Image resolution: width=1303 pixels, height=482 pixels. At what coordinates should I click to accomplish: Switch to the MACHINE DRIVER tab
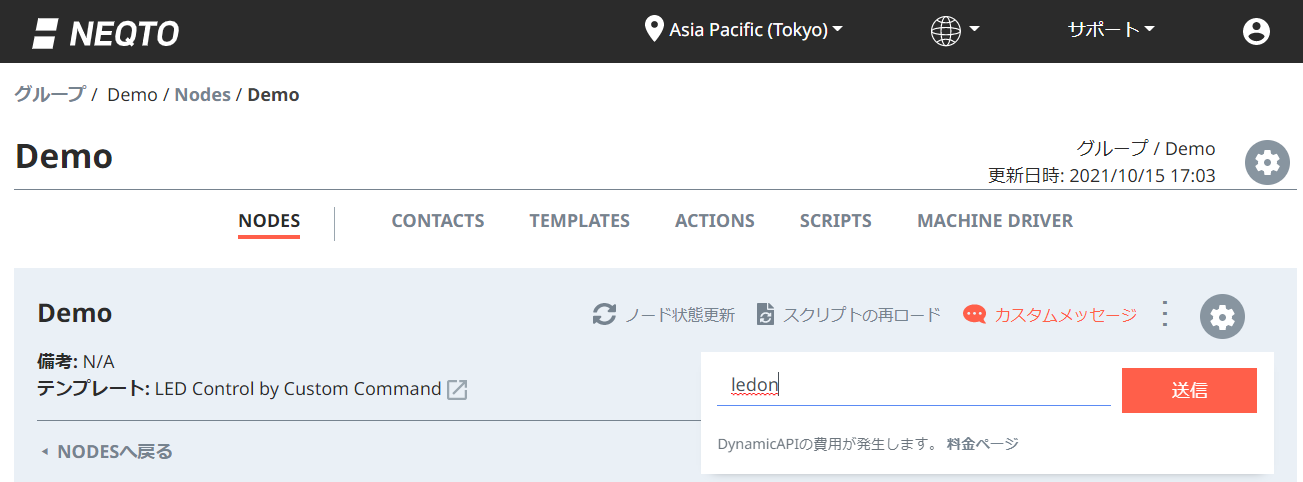pyautogui.click(x=995, y=221)
